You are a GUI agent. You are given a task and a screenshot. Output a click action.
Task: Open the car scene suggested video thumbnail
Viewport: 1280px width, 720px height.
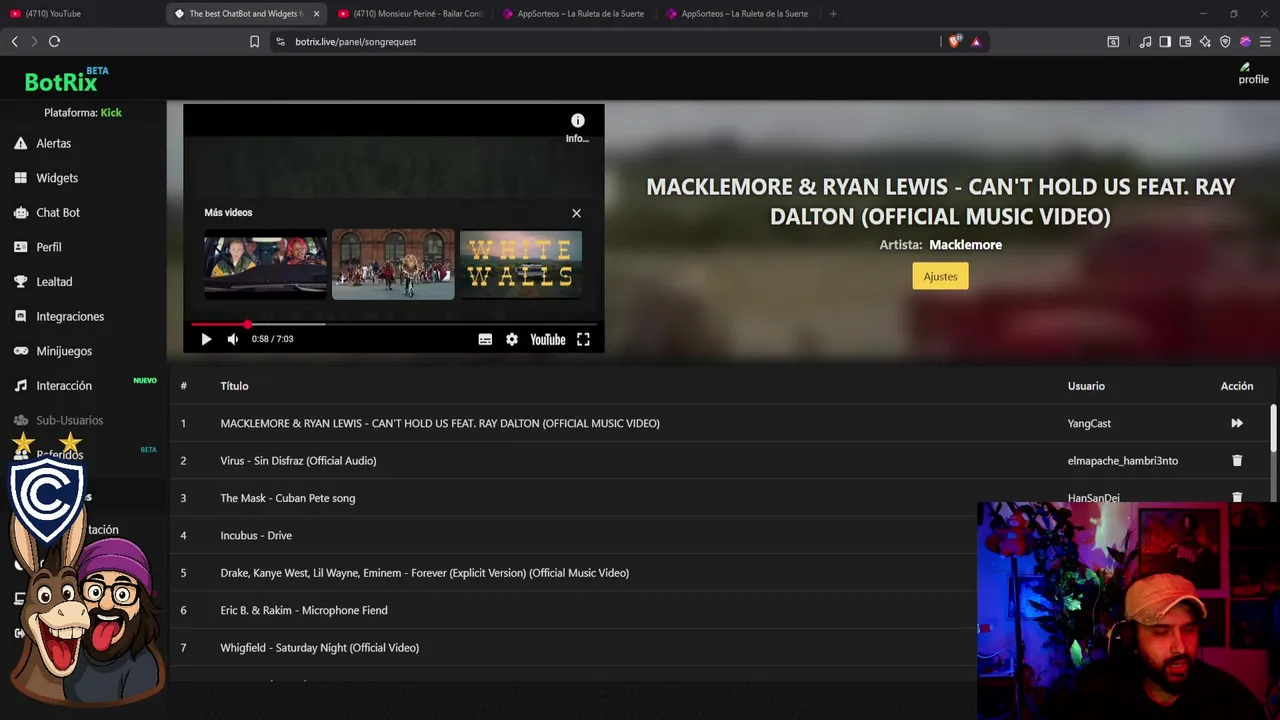point(265,265)
